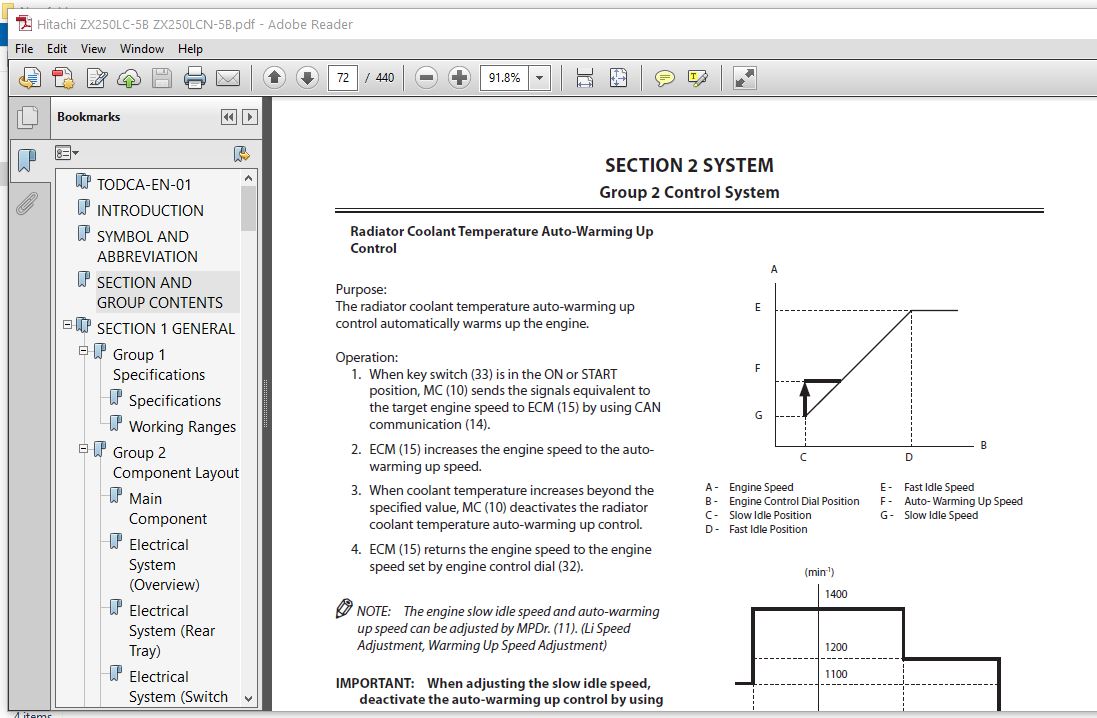Image resolution: width=1097 pixels, height=718 pixels.
Task: Open the Sign document pencil icon
Action: point(96,78)
